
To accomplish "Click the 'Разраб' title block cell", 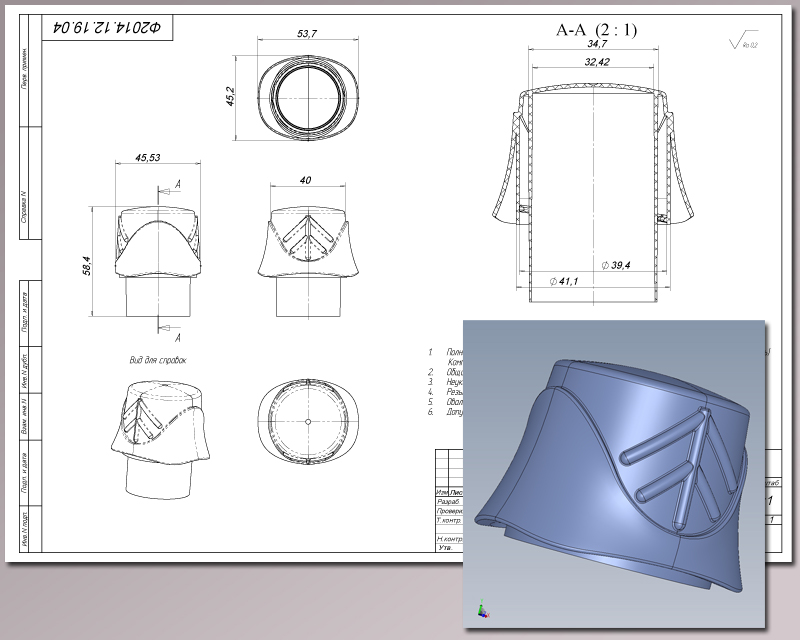I will (x=449, y=501).
